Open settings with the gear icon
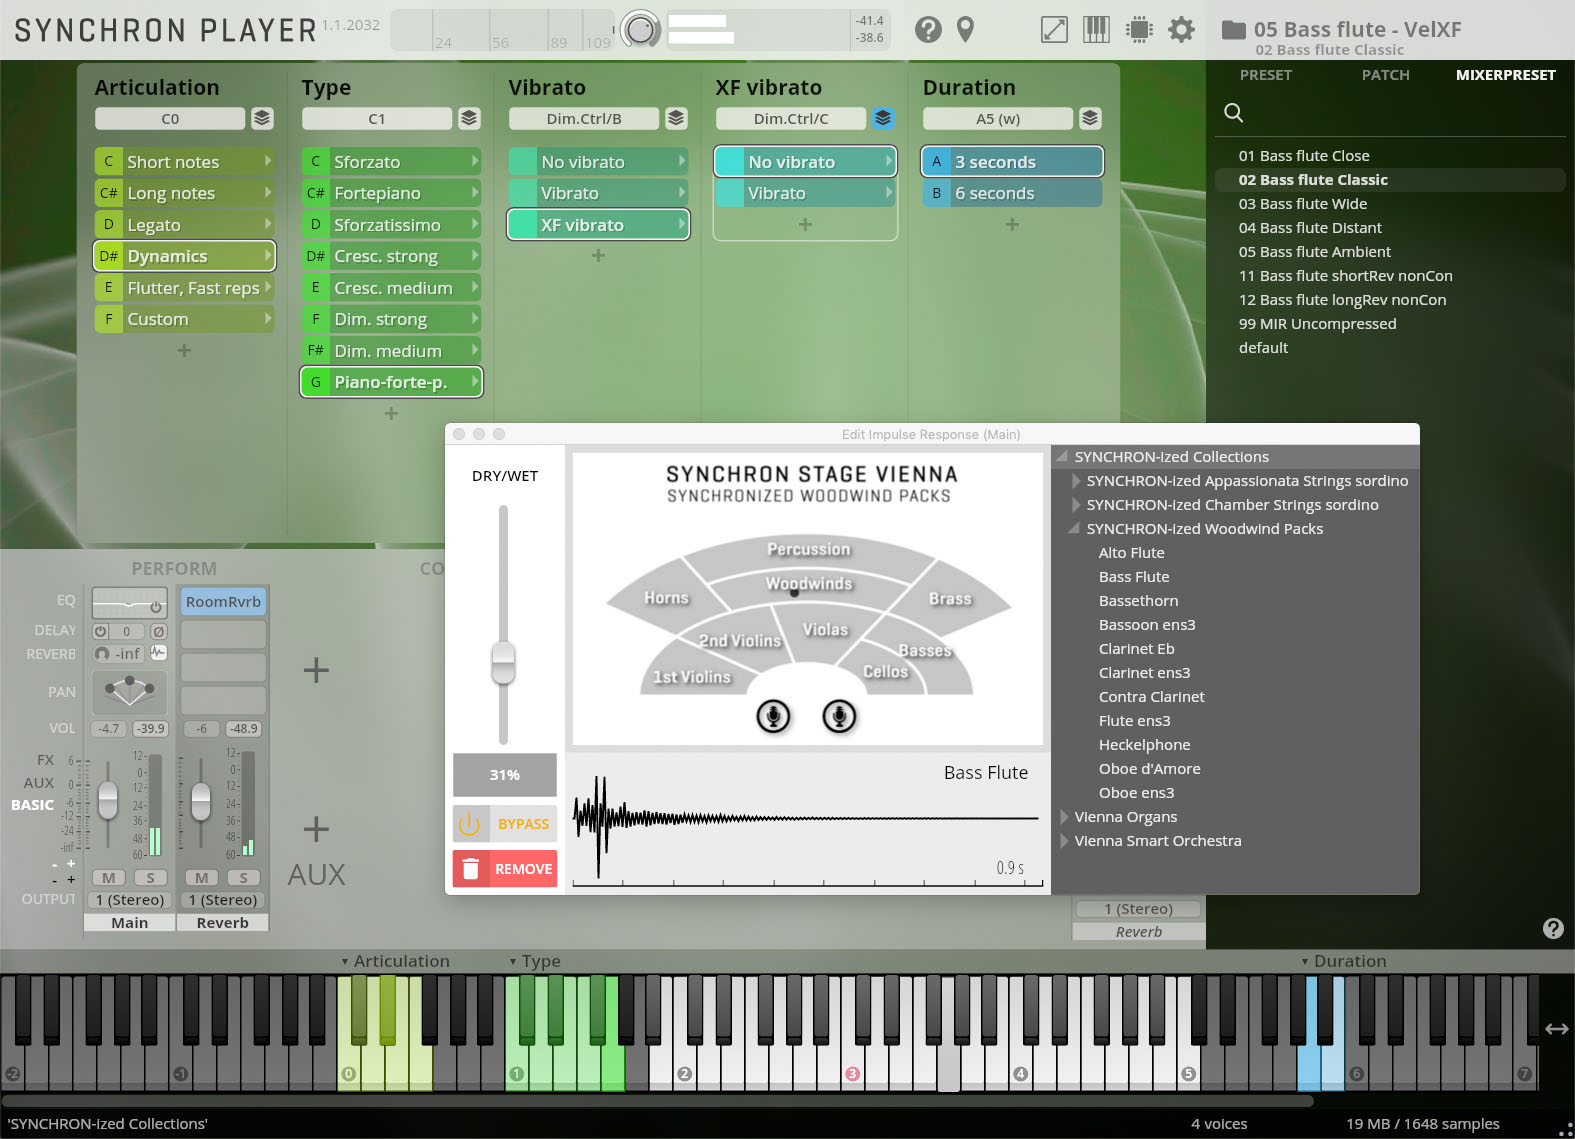Screen dimensions: 1575x1139 [x=1181, y=30]
